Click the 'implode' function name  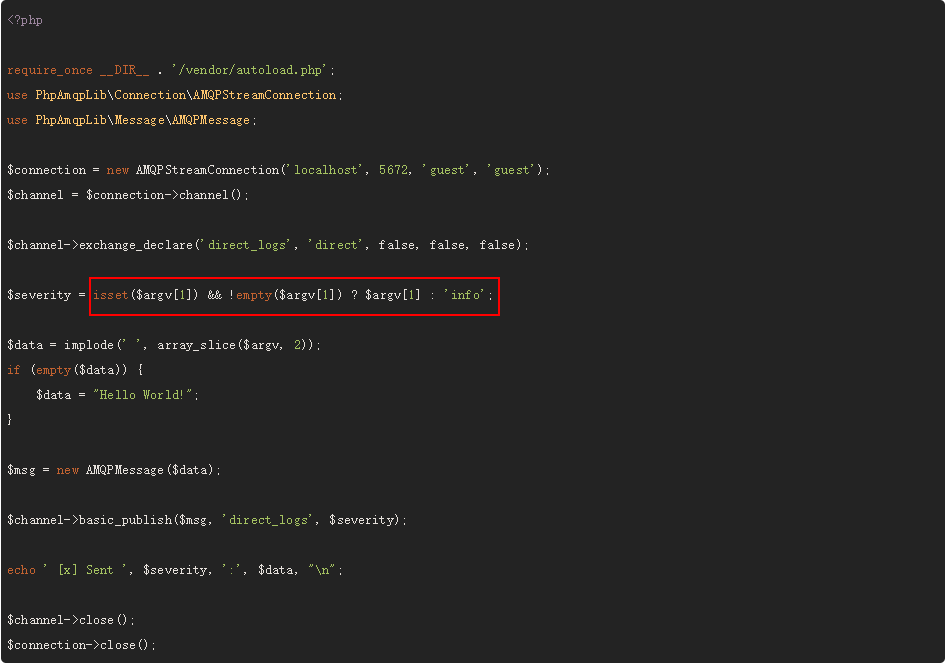[89, 345]
